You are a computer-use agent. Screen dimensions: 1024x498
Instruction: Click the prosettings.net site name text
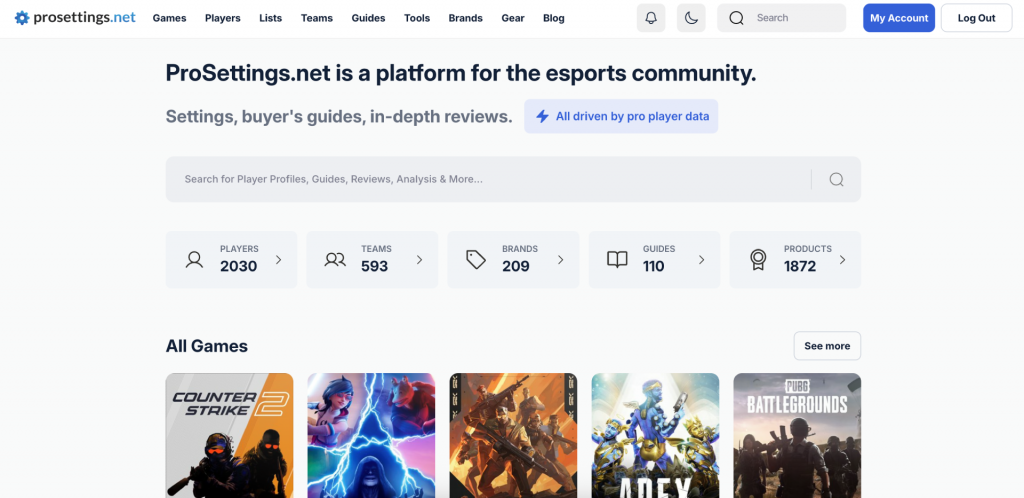[84, 18]
